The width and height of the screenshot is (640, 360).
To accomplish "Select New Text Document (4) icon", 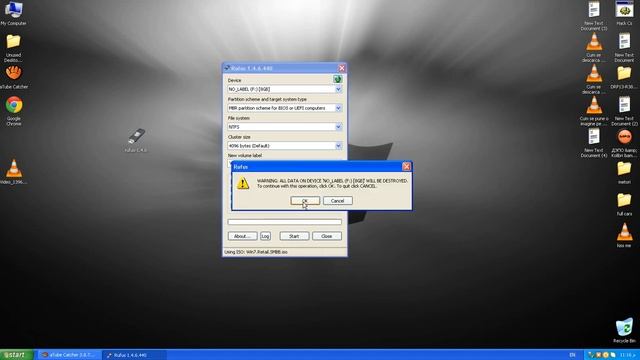I will [594, 143].
